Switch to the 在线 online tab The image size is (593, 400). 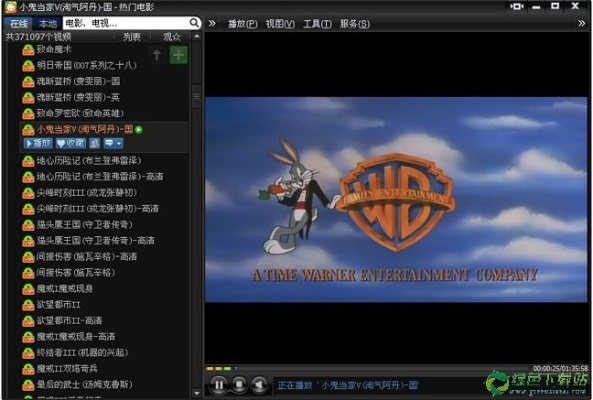pos(19,23)
